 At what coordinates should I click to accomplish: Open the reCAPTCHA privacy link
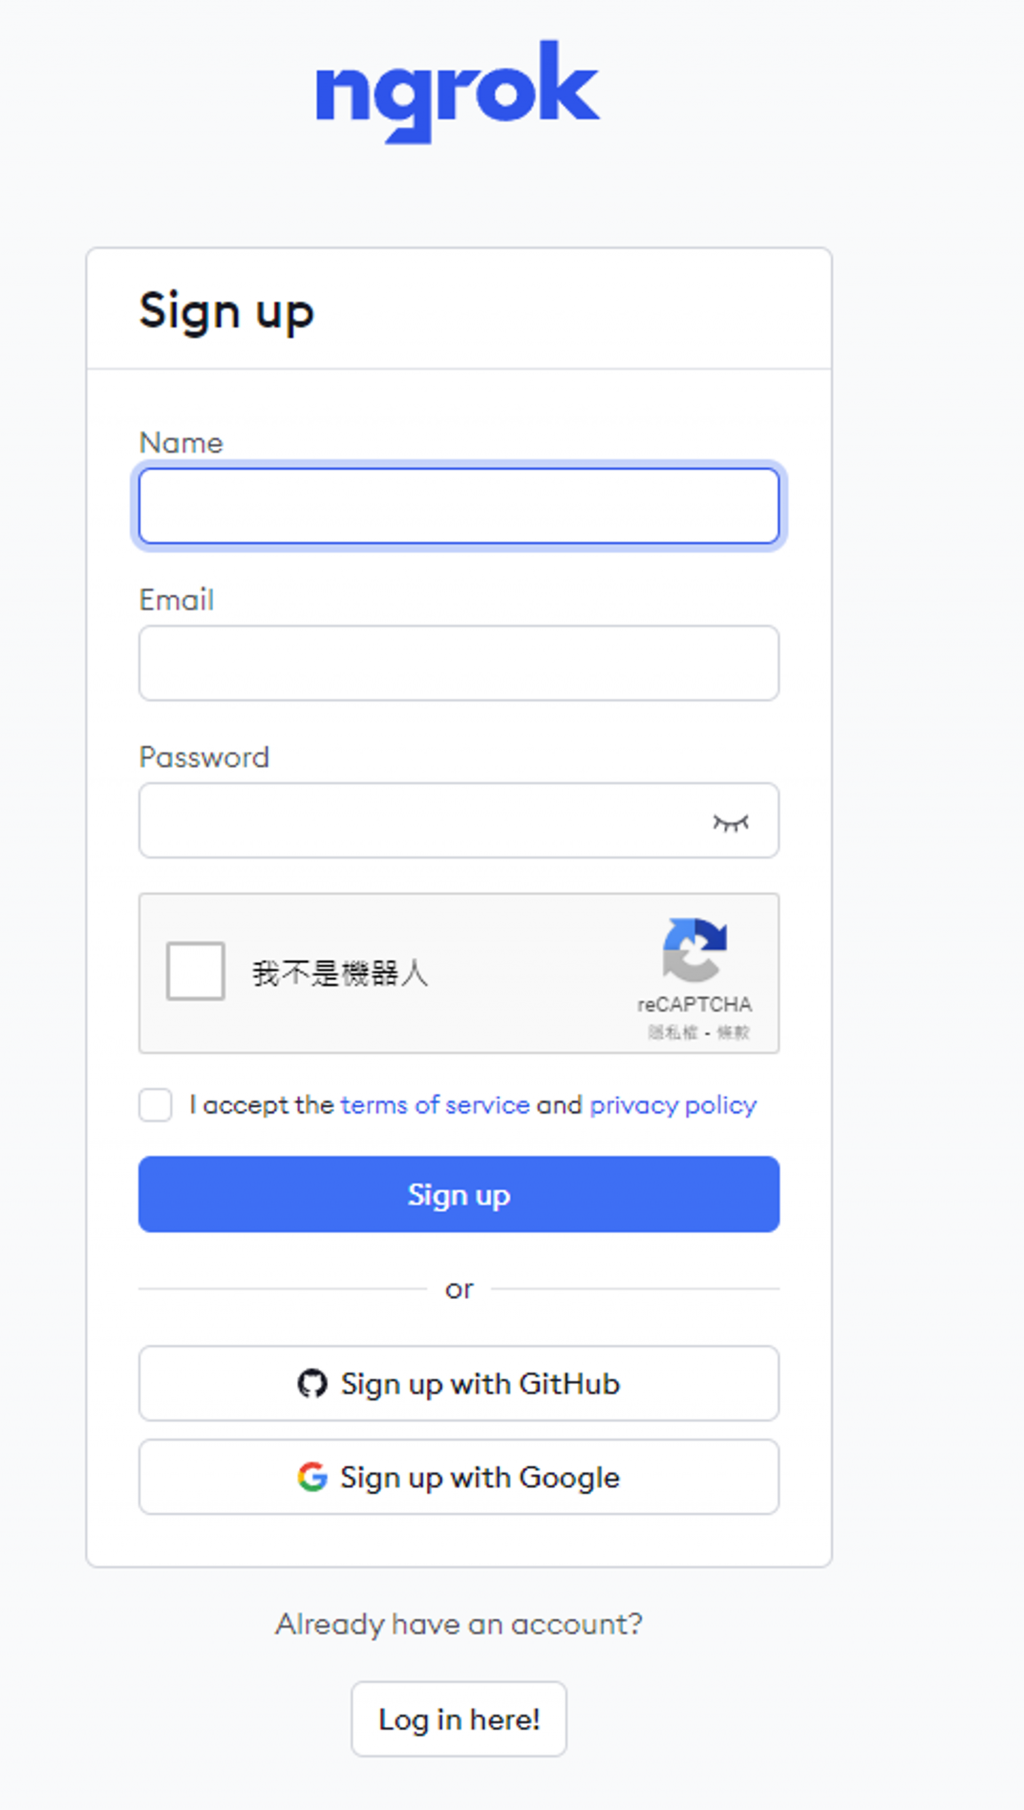point(672,1032)
